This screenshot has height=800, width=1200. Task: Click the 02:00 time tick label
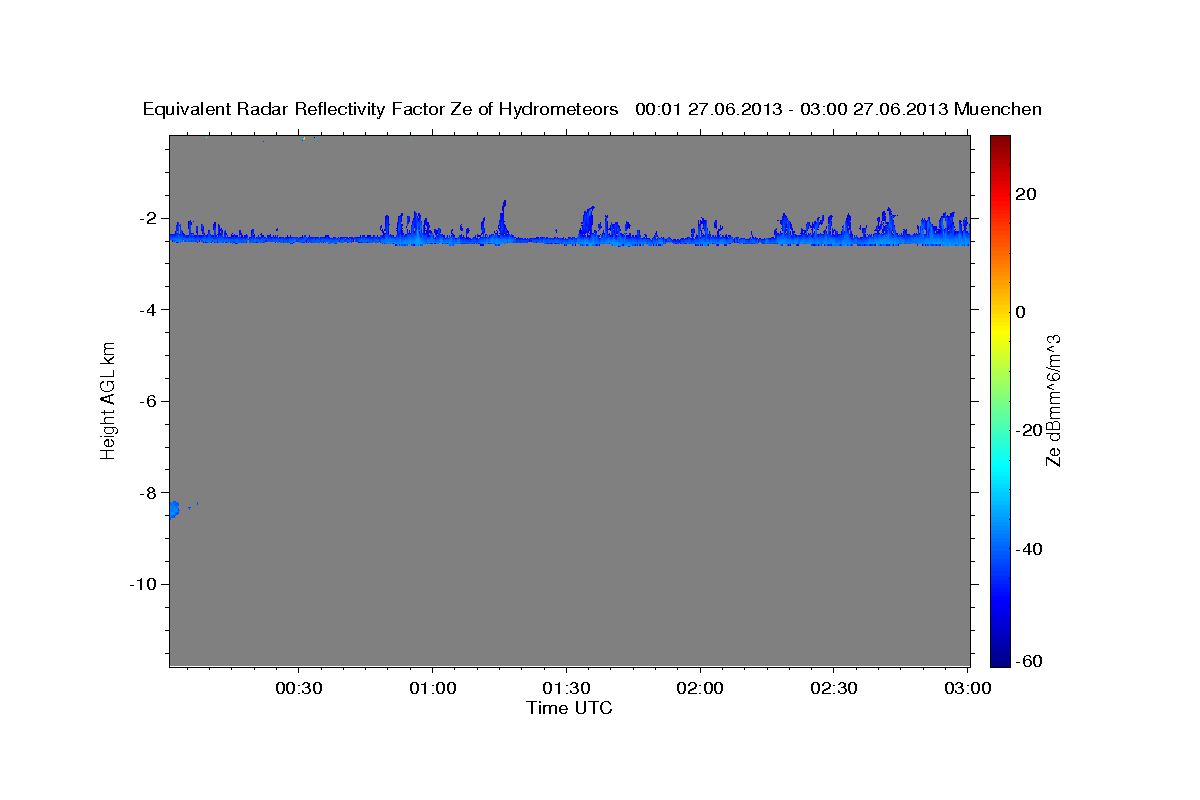700,688
